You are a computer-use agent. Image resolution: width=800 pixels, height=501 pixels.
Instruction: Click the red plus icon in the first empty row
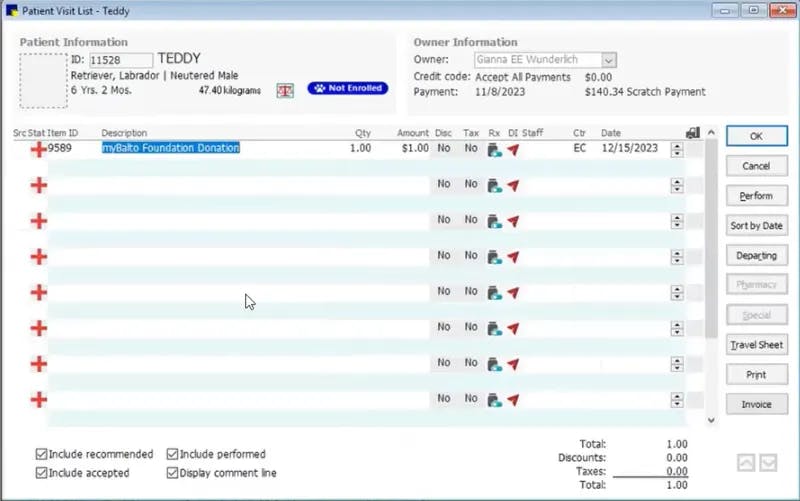click(39, 185)
